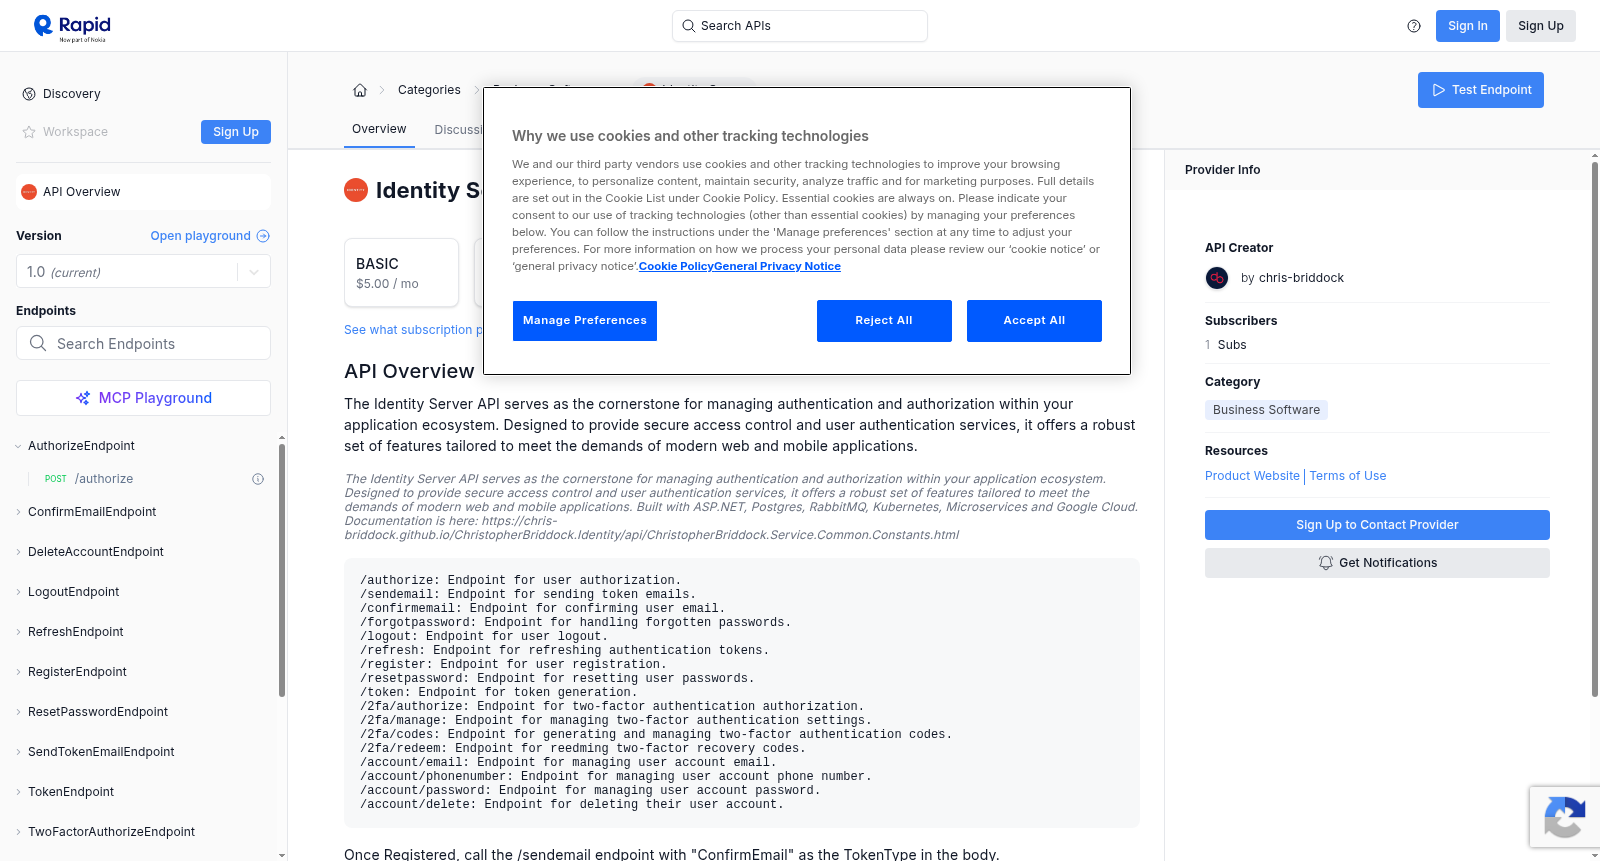Click the Workspace star icon
The width and height of the screenshot is (1600, 861).
[x=29, y=132]
